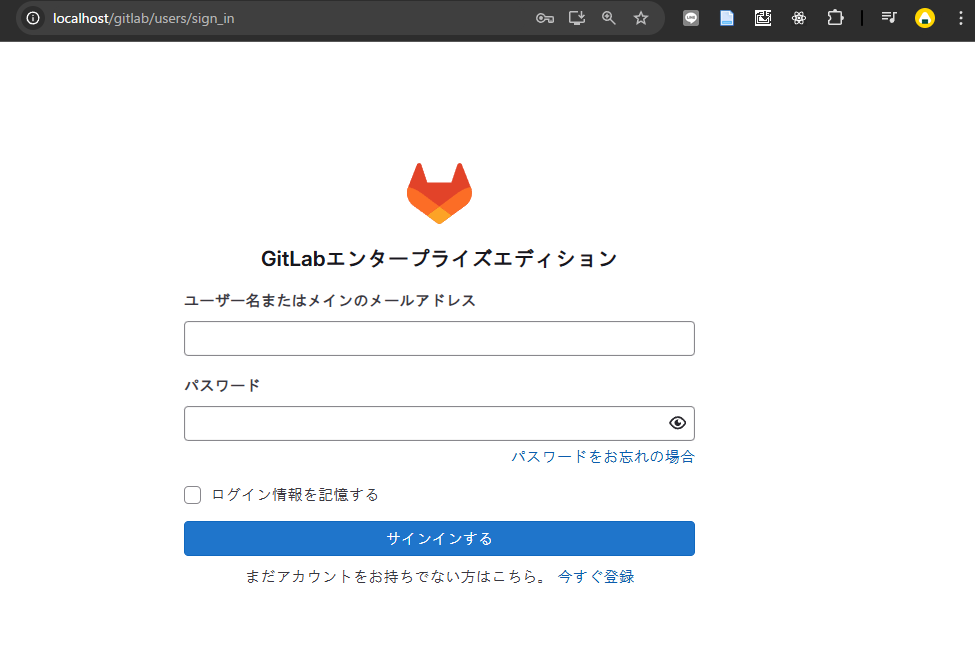Click the まだアカウントをお持ちでない方はこちら。 text
Screen dimensions: 975x654
(396, 577)
